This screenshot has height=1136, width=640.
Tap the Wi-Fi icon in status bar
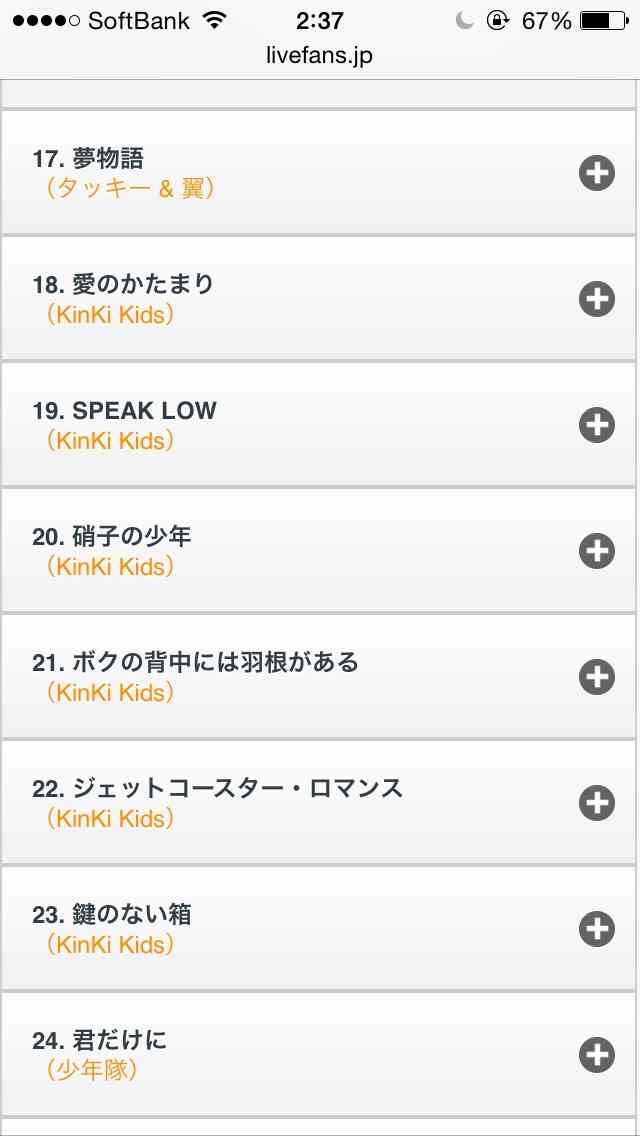pos(215,20)
